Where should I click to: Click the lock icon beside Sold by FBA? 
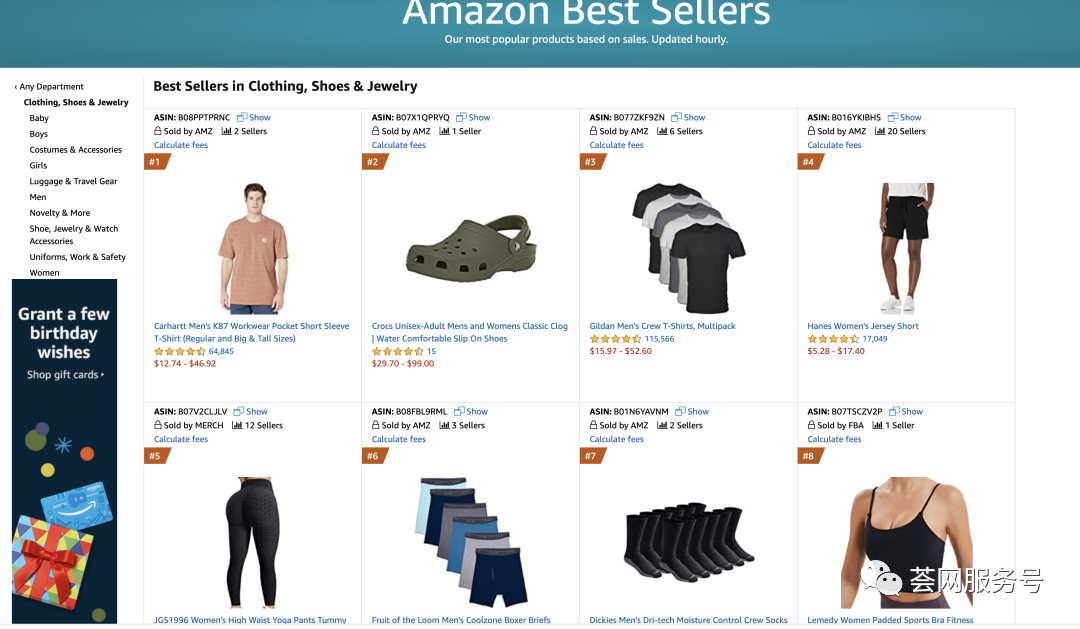click(x=812, y=425)
